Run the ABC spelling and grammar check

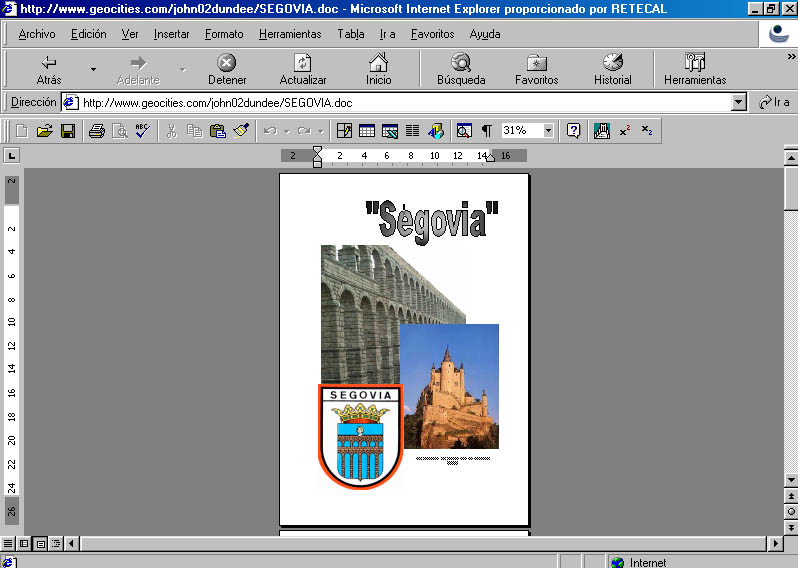click(x=142, y=131)
